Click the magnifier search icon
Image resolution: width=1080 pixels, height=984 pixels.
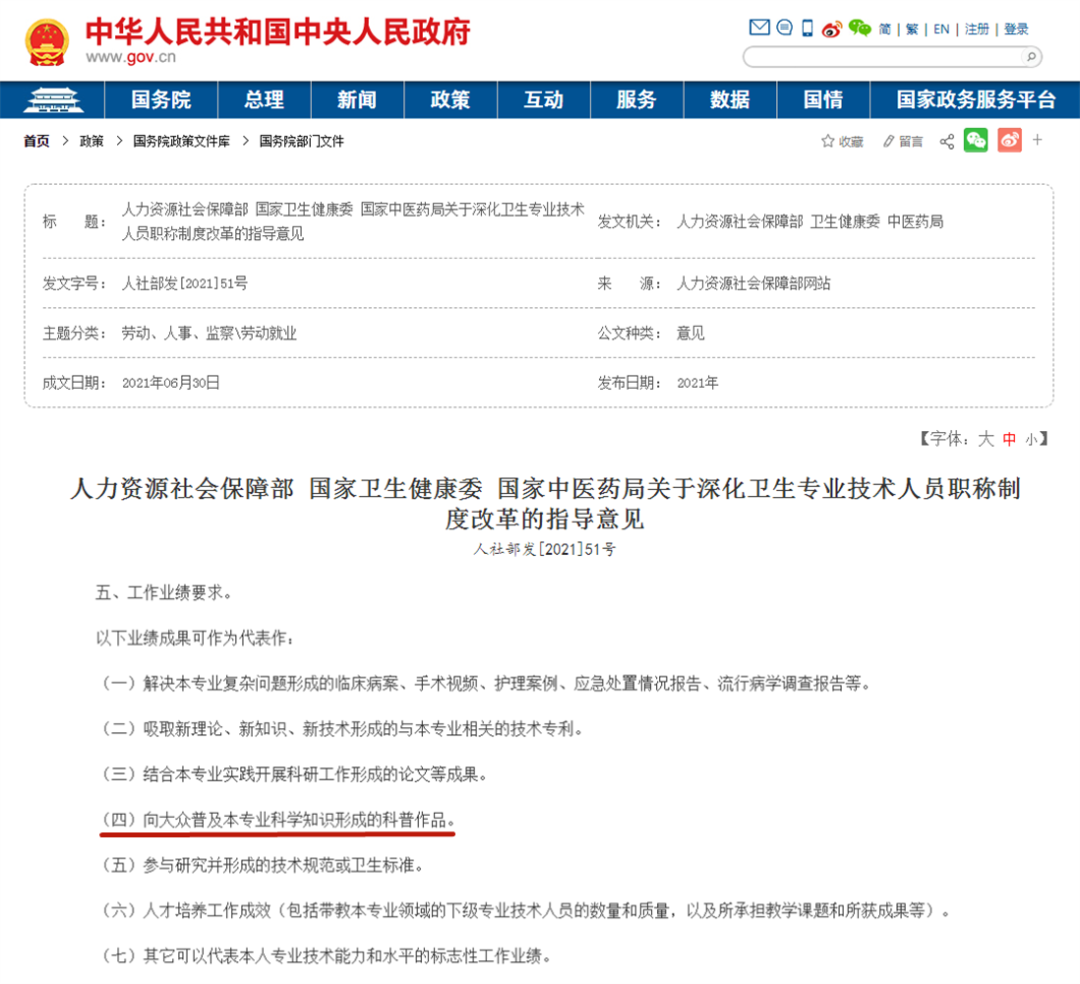(1030, 57)
